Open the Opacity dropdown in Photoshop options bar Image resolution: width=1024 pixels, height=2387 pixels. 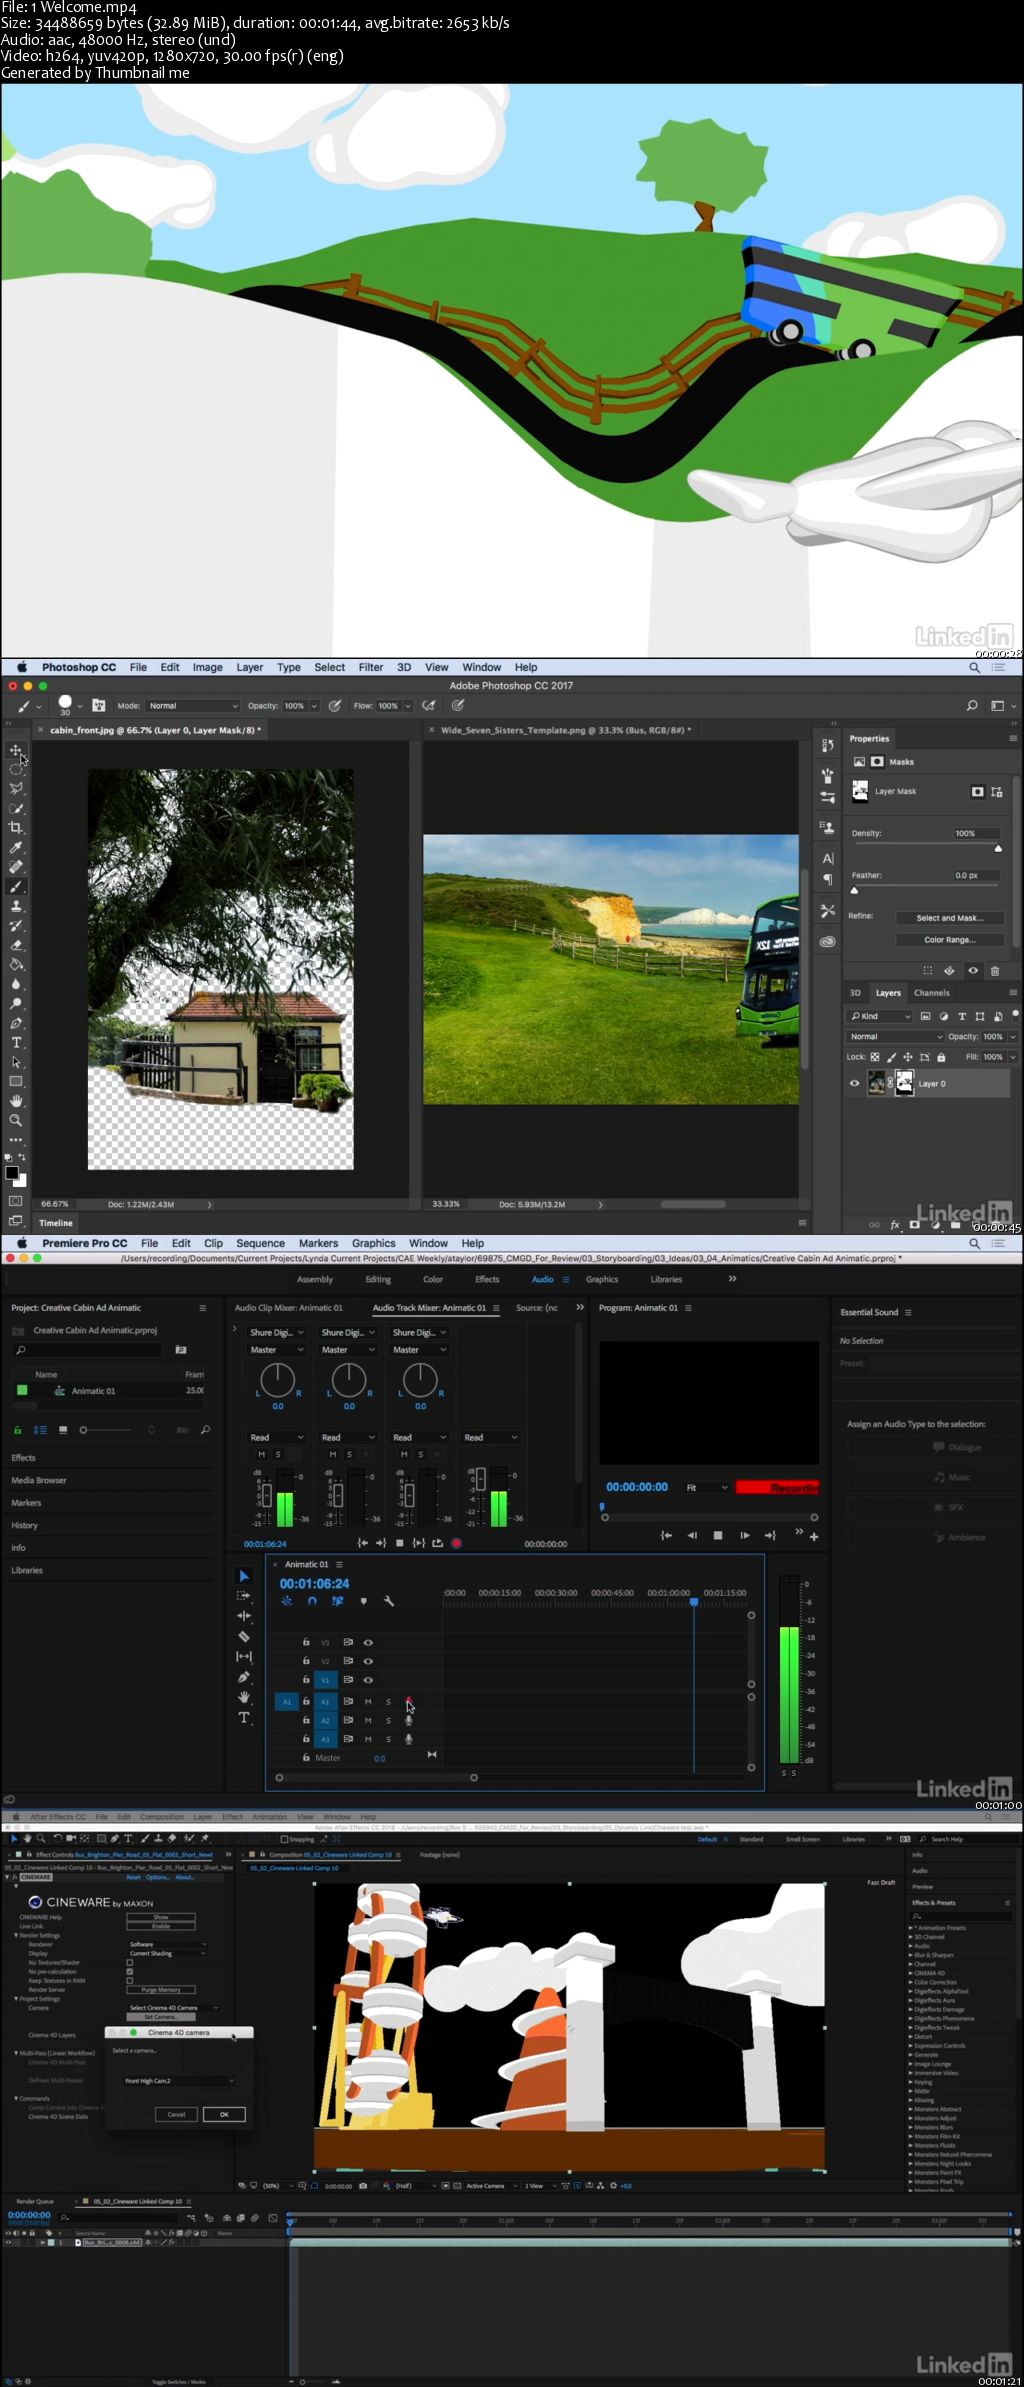314,706
